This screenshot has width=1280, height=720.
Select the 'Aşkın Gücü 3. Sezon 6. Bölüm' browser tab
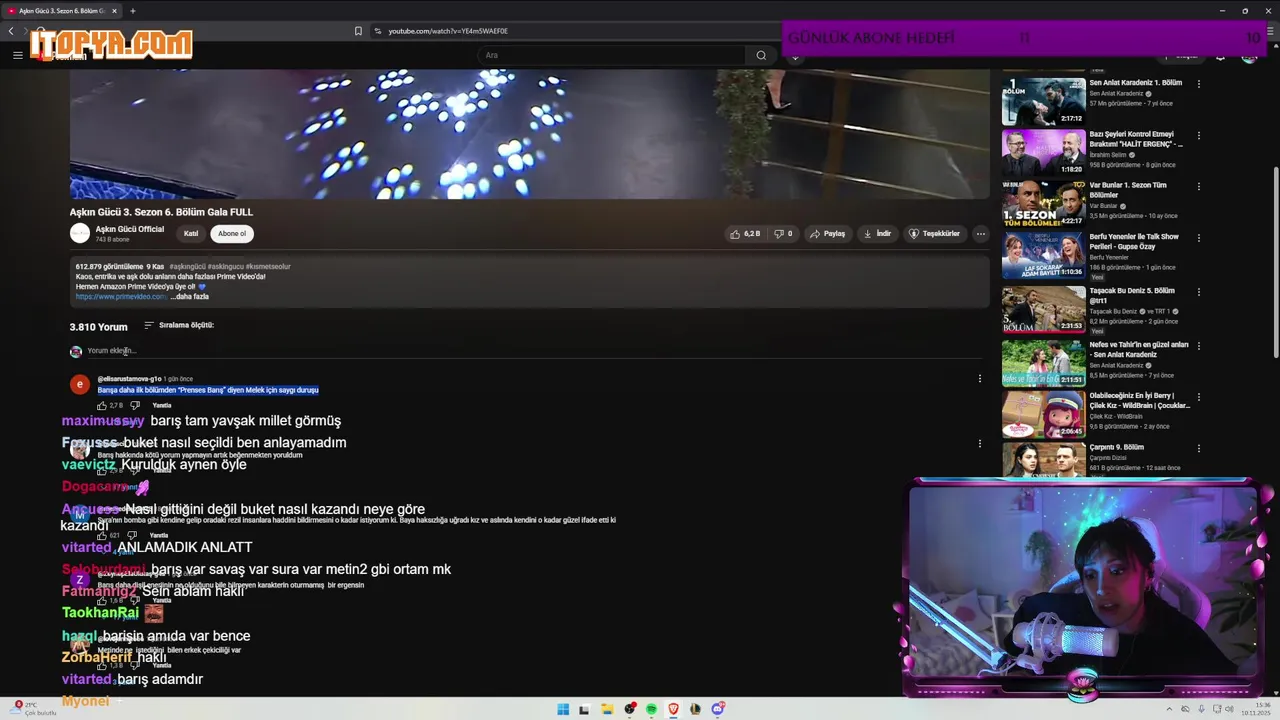tap(62, 11)
